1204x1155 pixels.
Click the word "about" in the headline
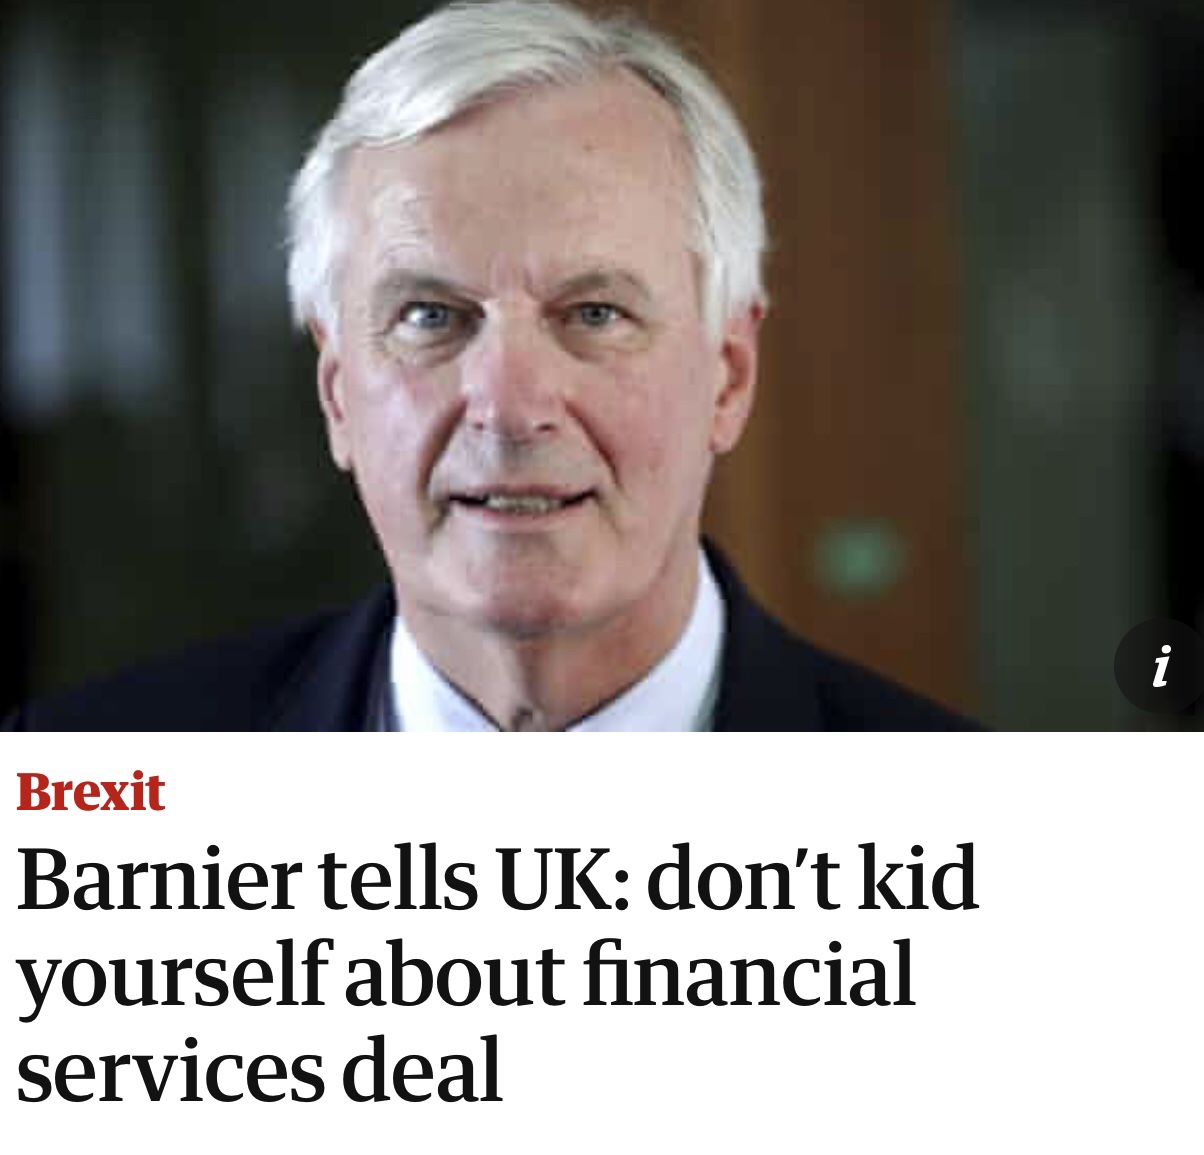453,974
